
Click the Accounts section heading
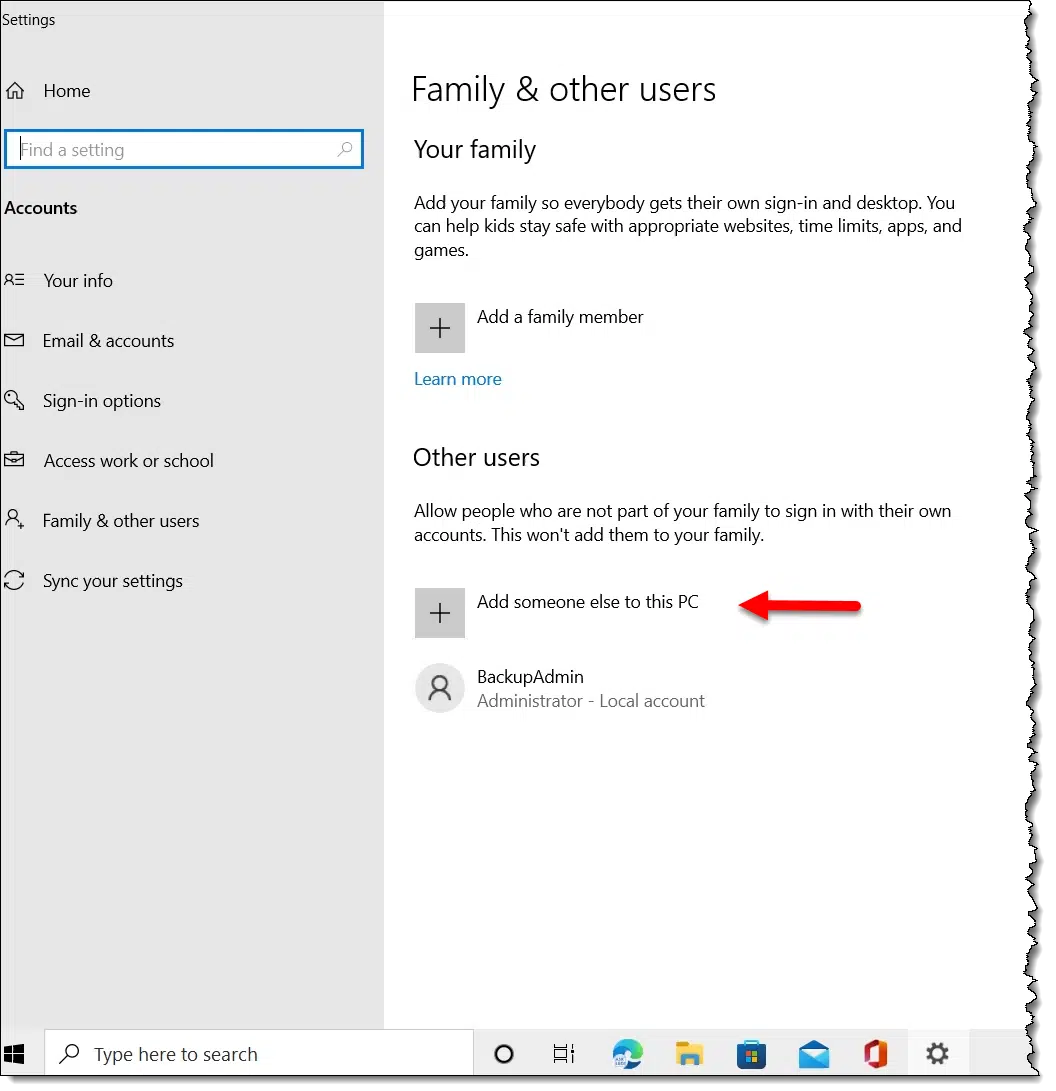(40, 208)
